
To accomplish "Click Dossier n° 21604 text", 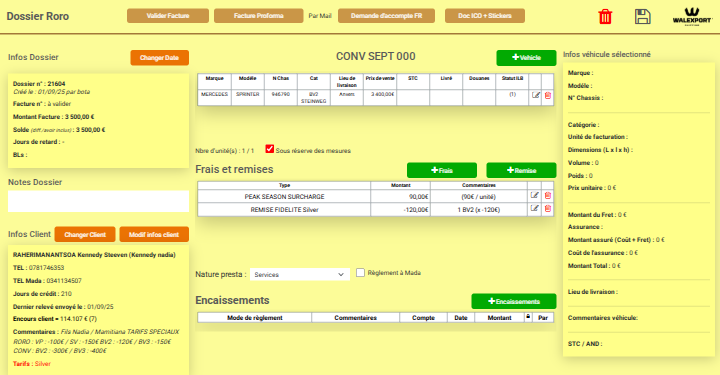I will (x=39, y=84).
